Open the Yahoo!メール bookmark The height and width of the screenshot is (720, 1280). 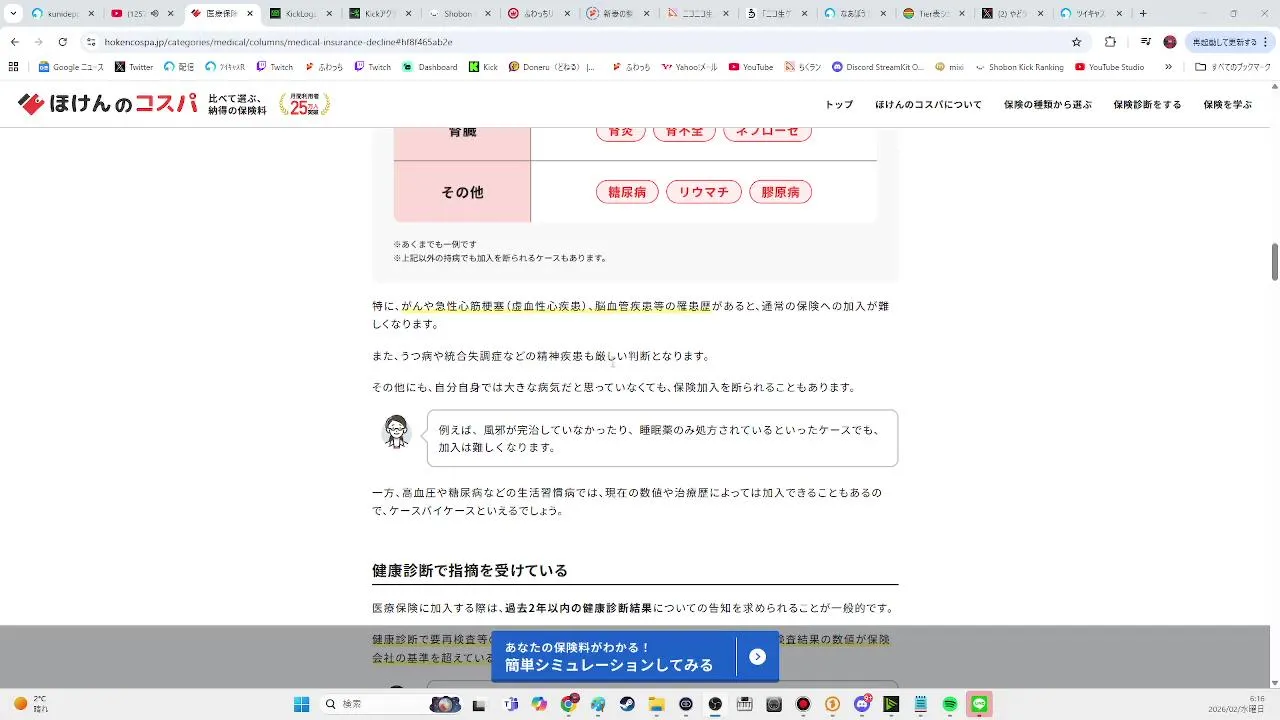690,67
